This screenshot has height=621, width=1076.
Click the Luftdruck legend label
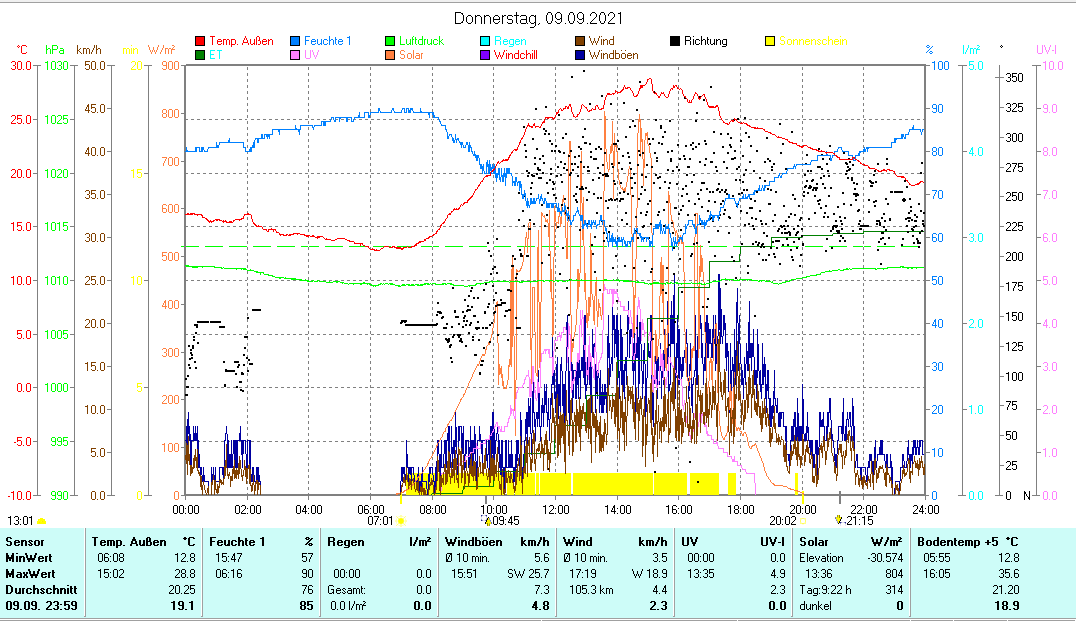421,41
